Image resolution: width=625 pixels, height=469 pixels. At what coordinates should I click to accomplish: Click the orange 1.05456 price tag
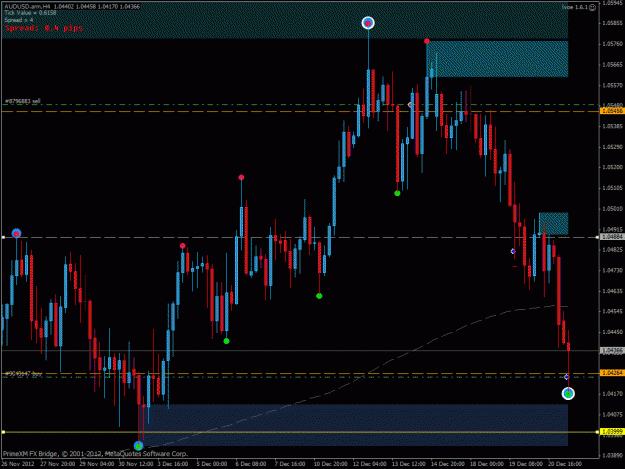[x=611, y=111]
